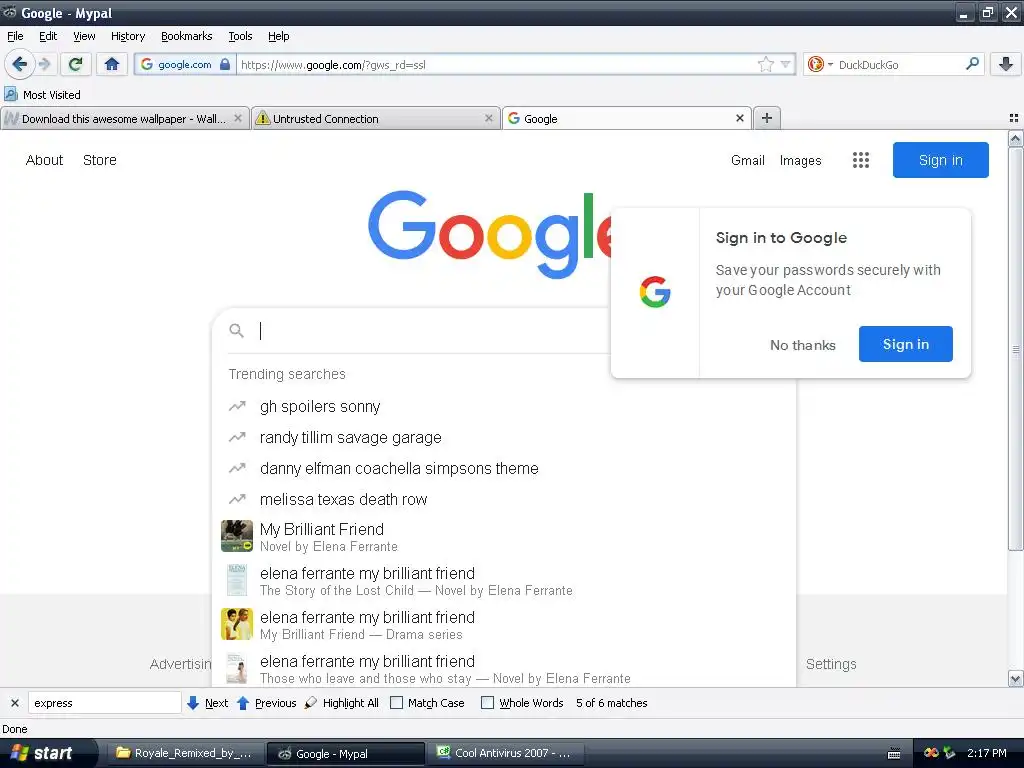Reload the current page
This screenshot has height=768, width=1024.
coord(76,64)
